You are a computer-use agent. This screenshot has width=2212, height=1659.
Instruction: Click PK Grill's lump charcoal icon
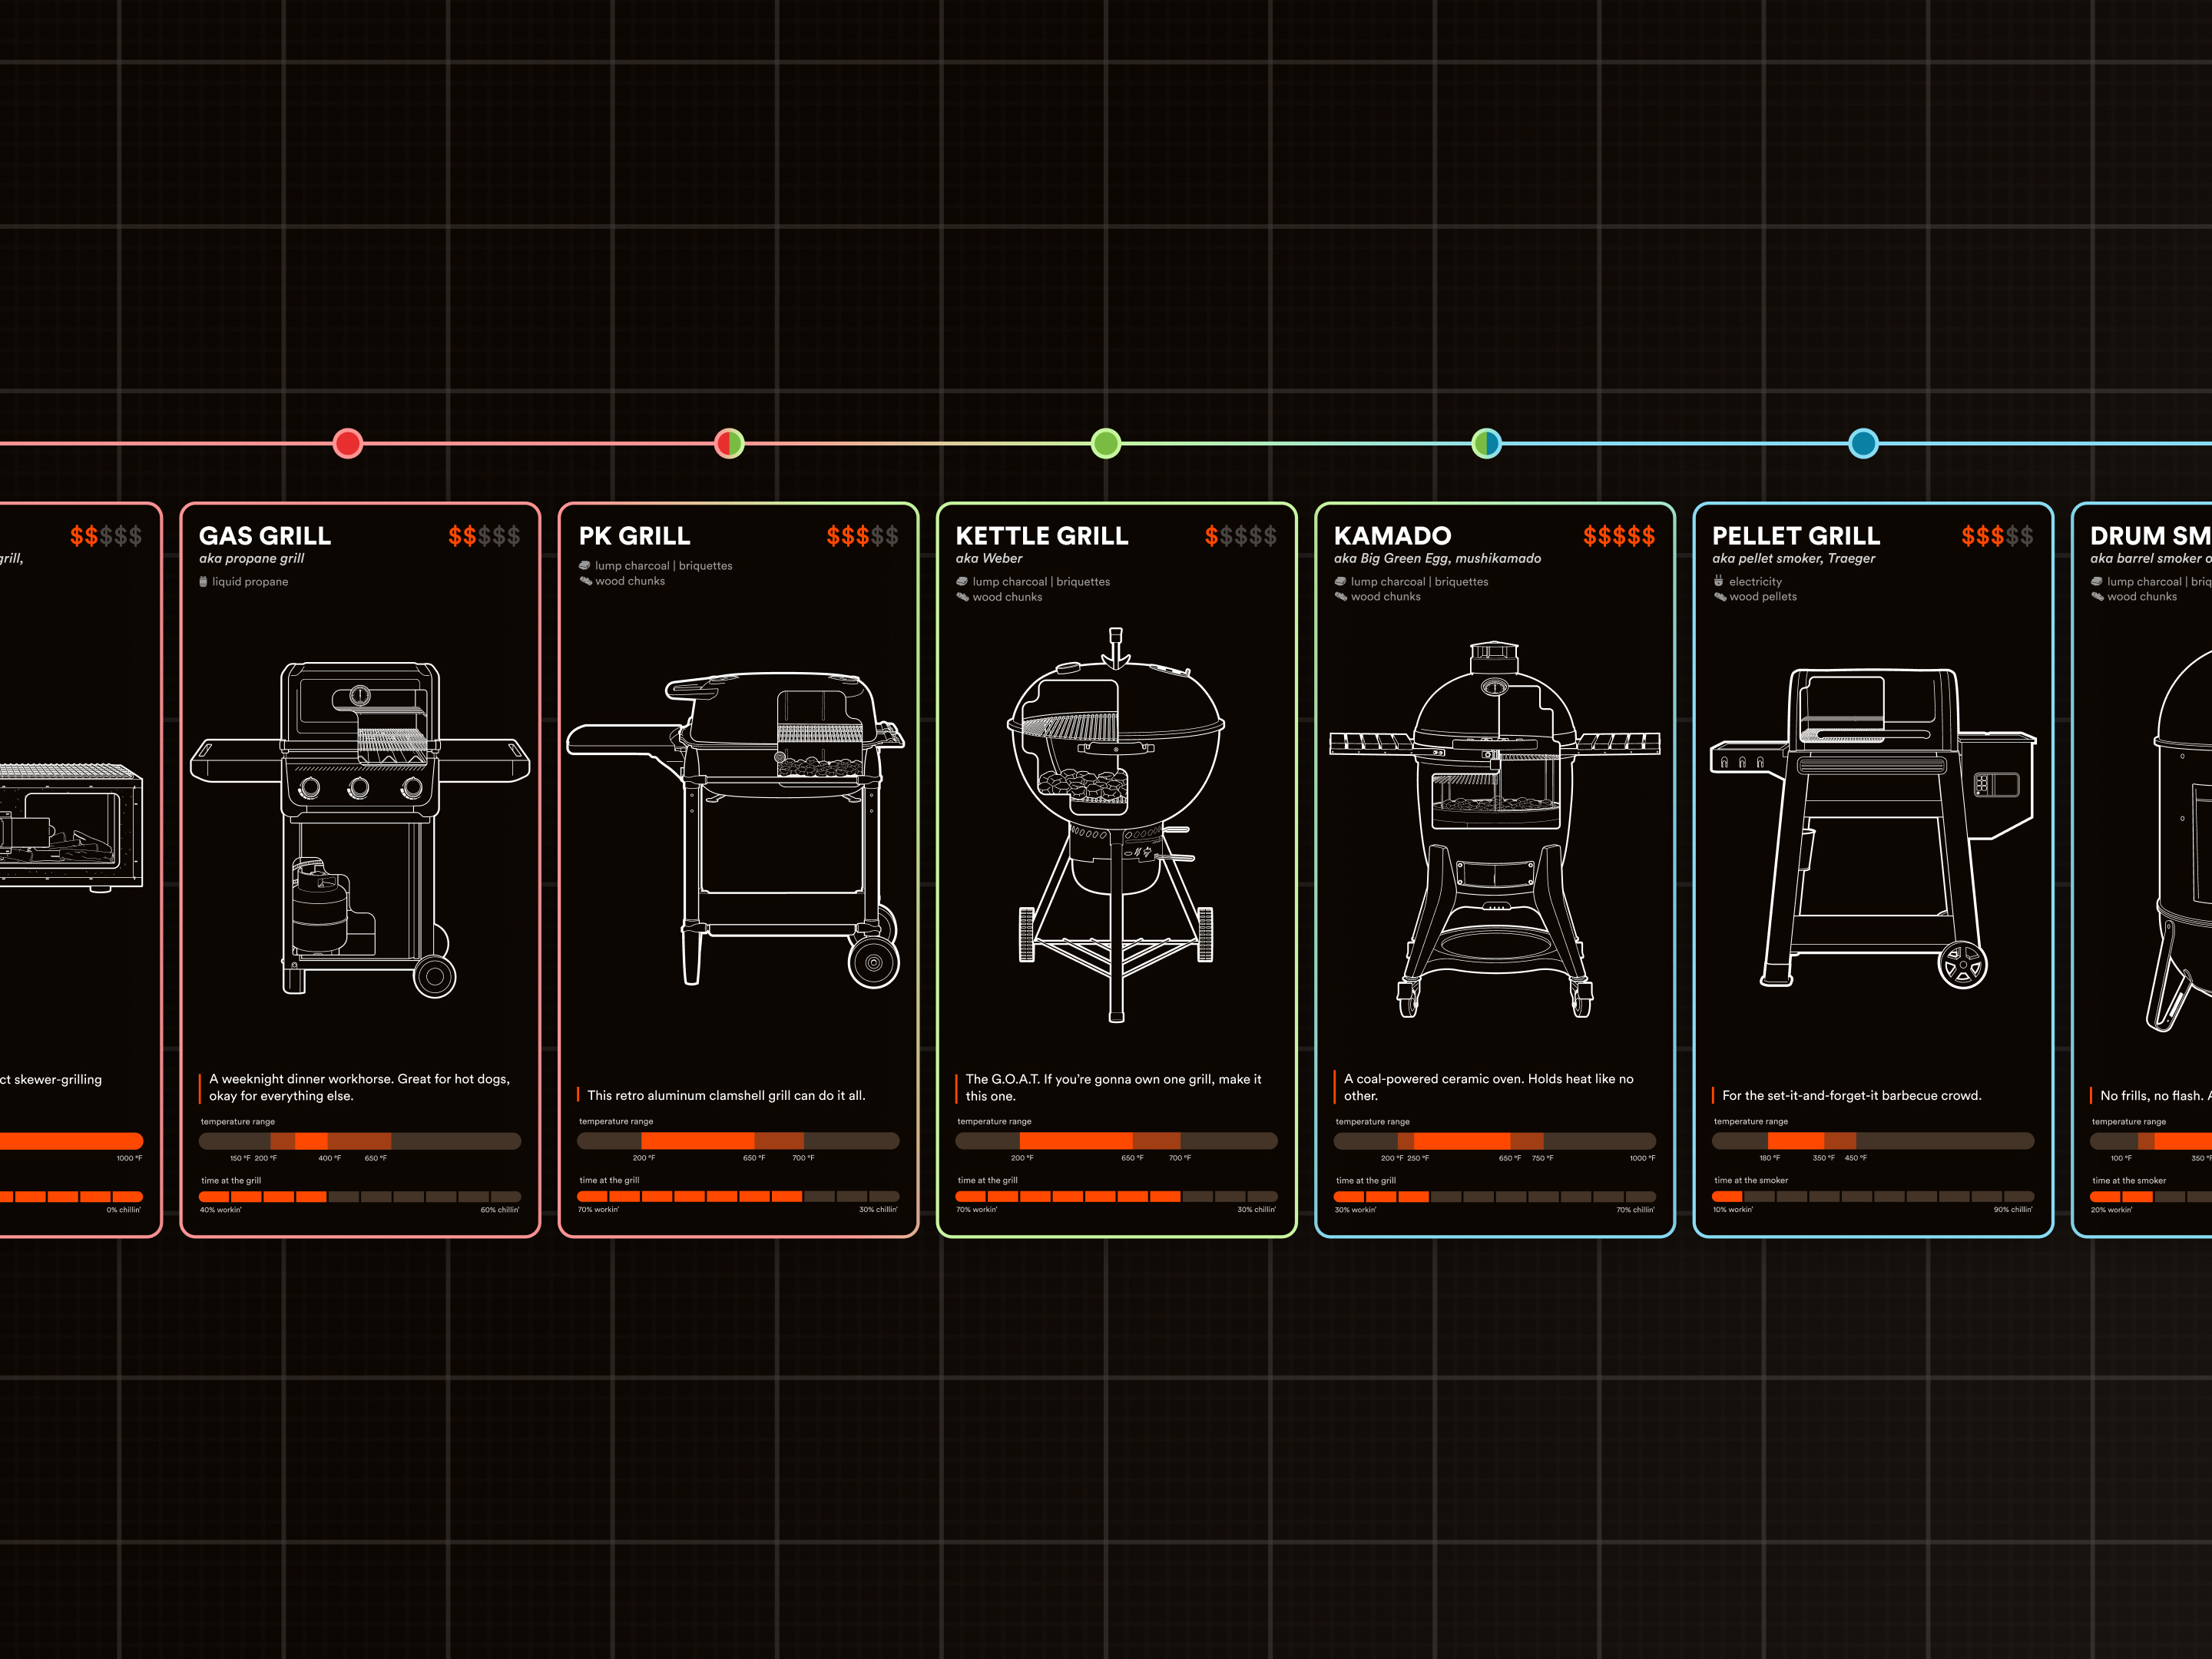(x=584, y=565)
